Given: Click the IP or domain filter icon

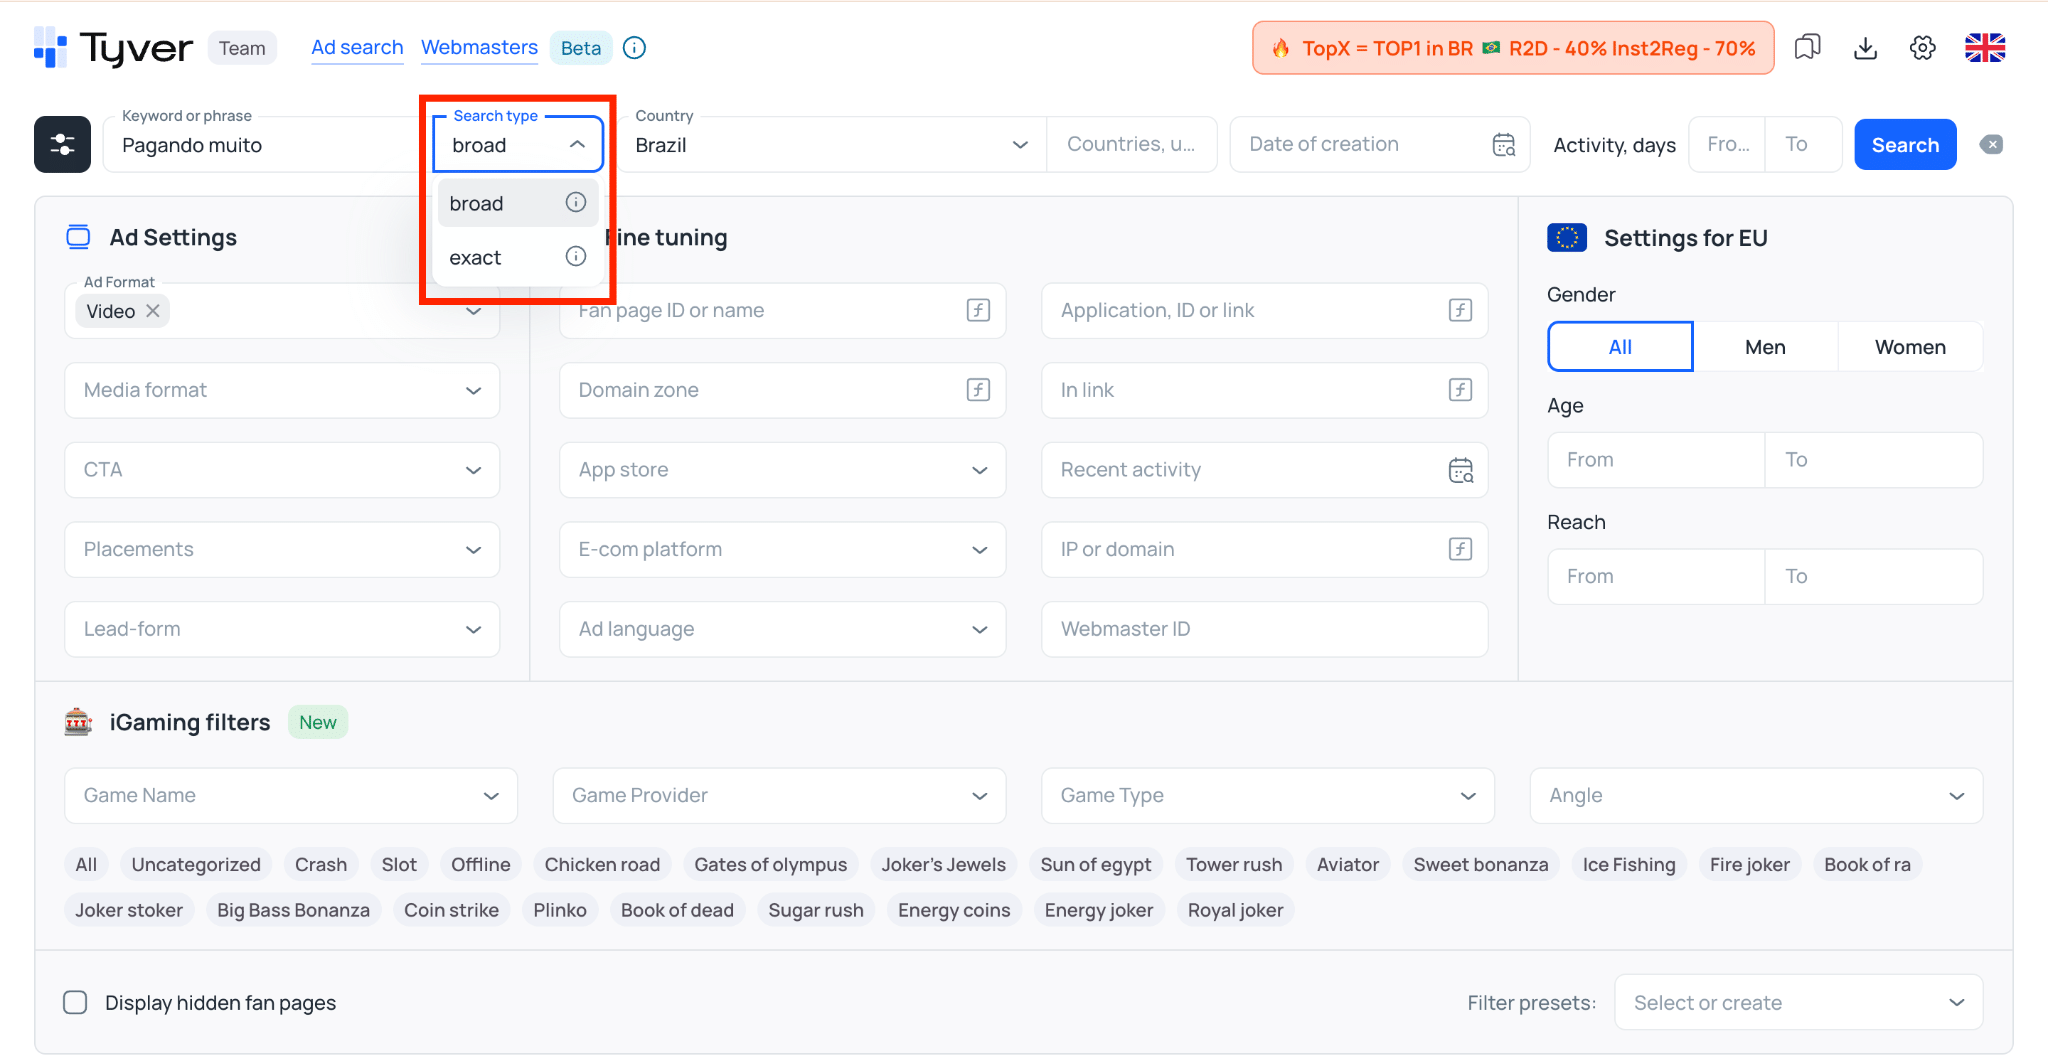Looking at the screenshot, I should click(x=1460, y=549).
